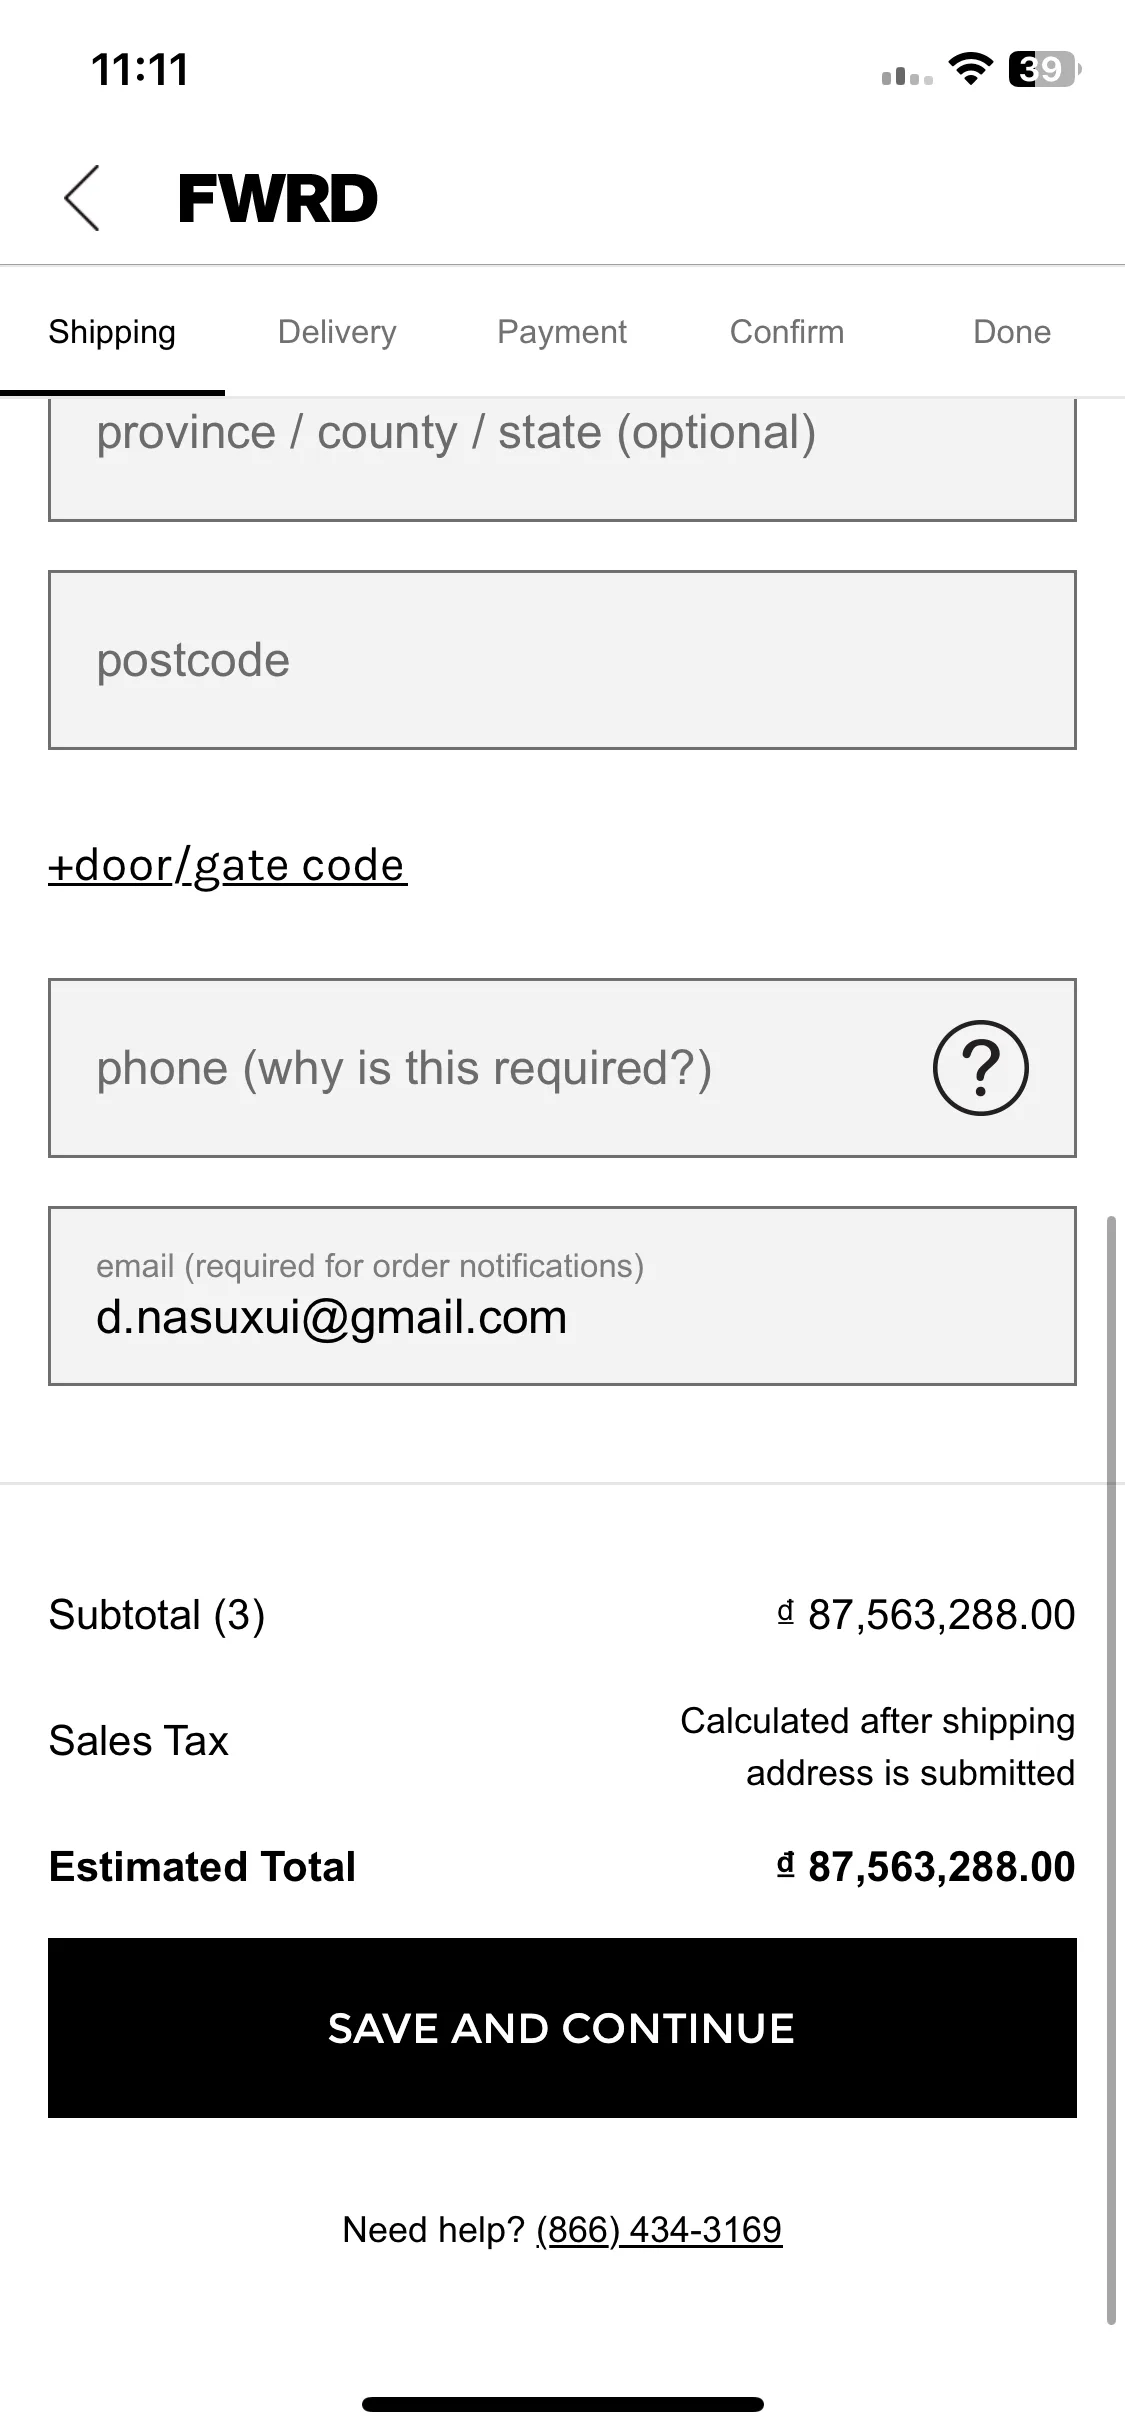Tap the battery indicator icon
1125x2436 pixels.
pyautogui.click(x=1045, y=69)
